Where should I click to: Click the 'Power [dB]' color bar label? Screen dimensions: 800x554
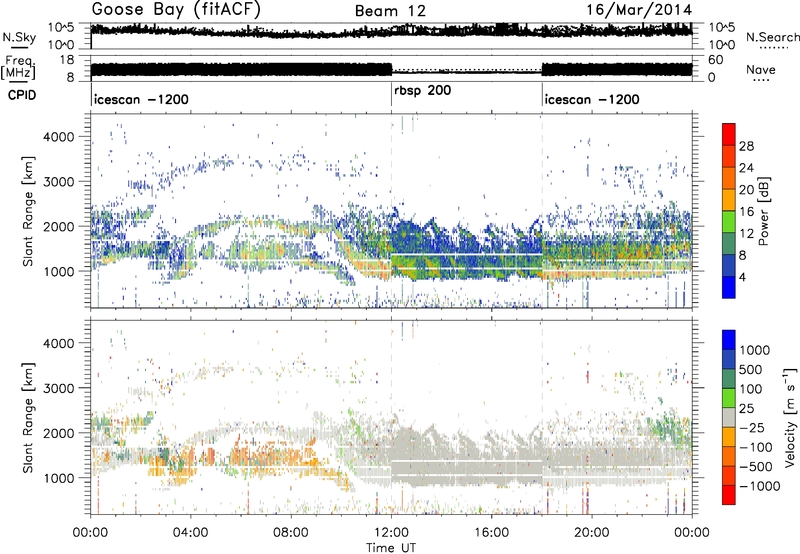(x=763, y=211)
